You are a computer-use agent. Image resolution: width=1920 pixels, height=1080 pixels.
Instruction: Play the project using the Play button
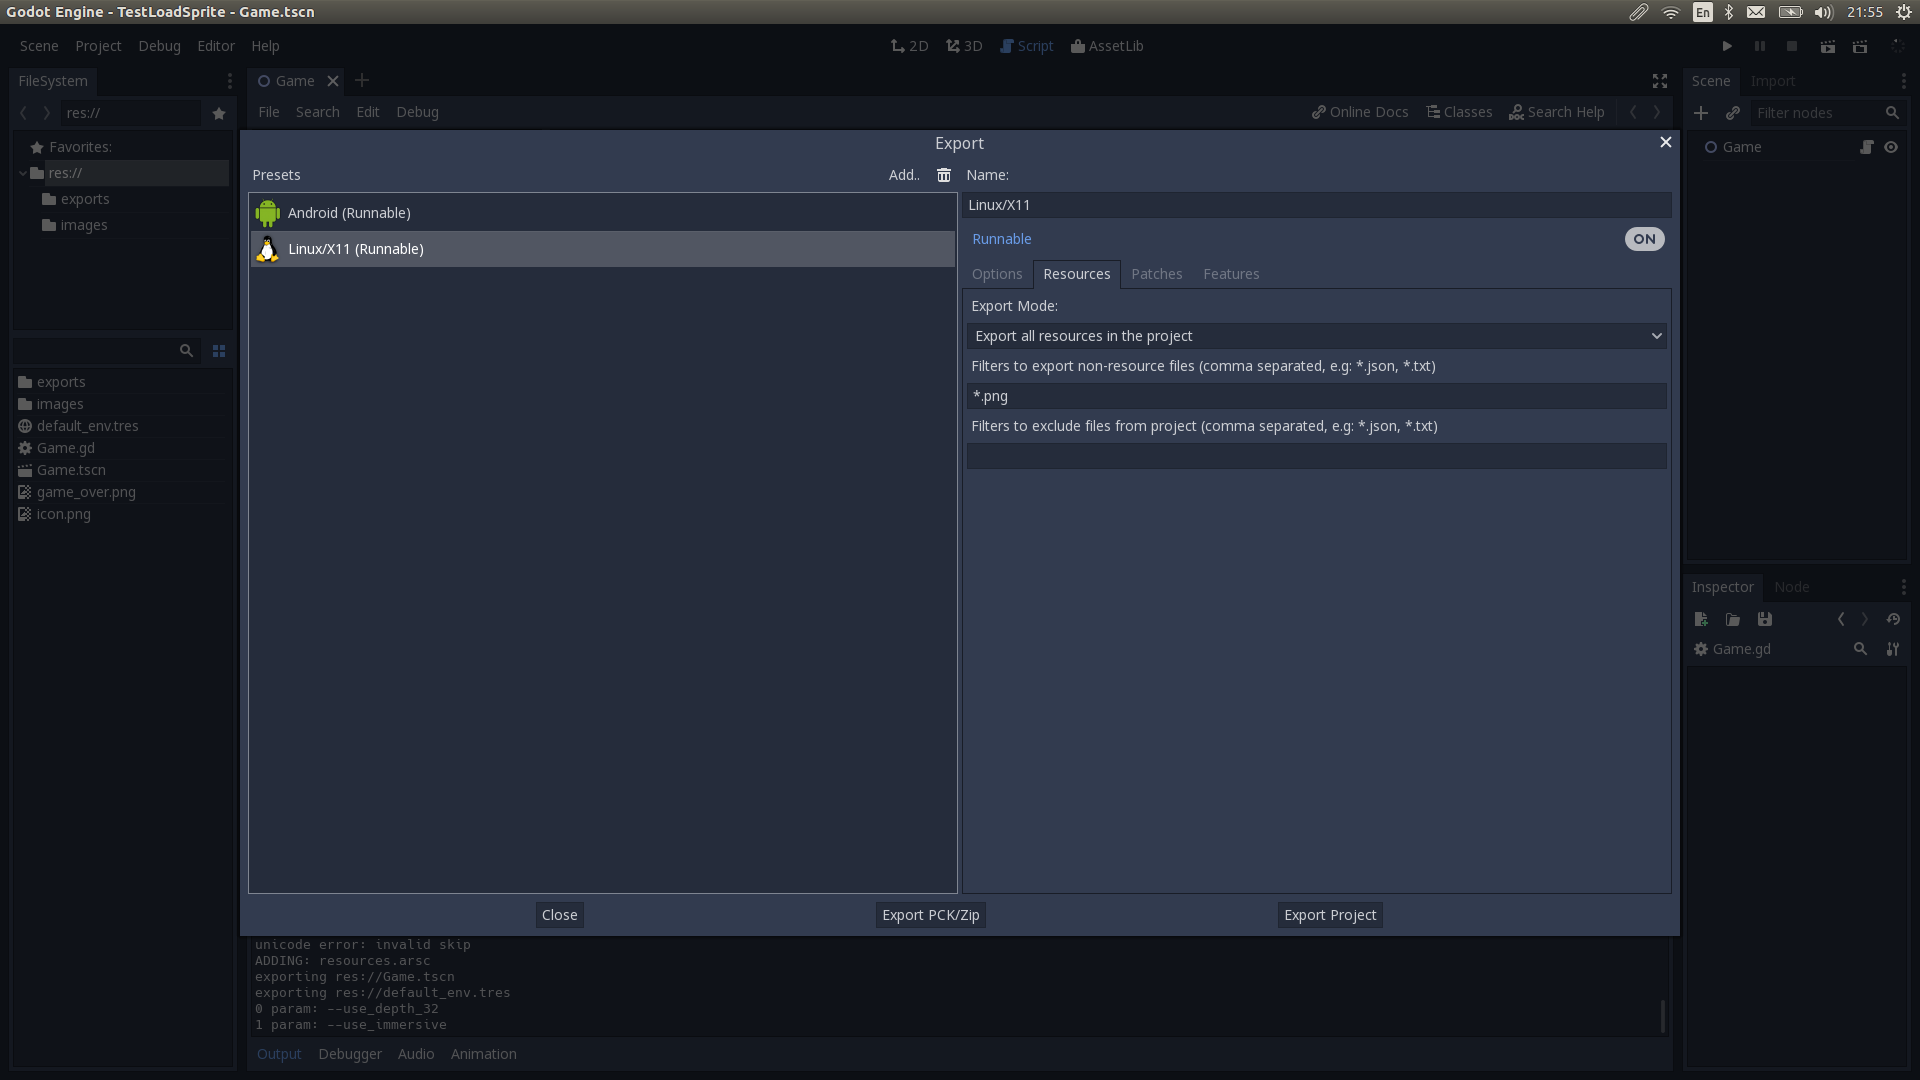(x=1727, y=46)
